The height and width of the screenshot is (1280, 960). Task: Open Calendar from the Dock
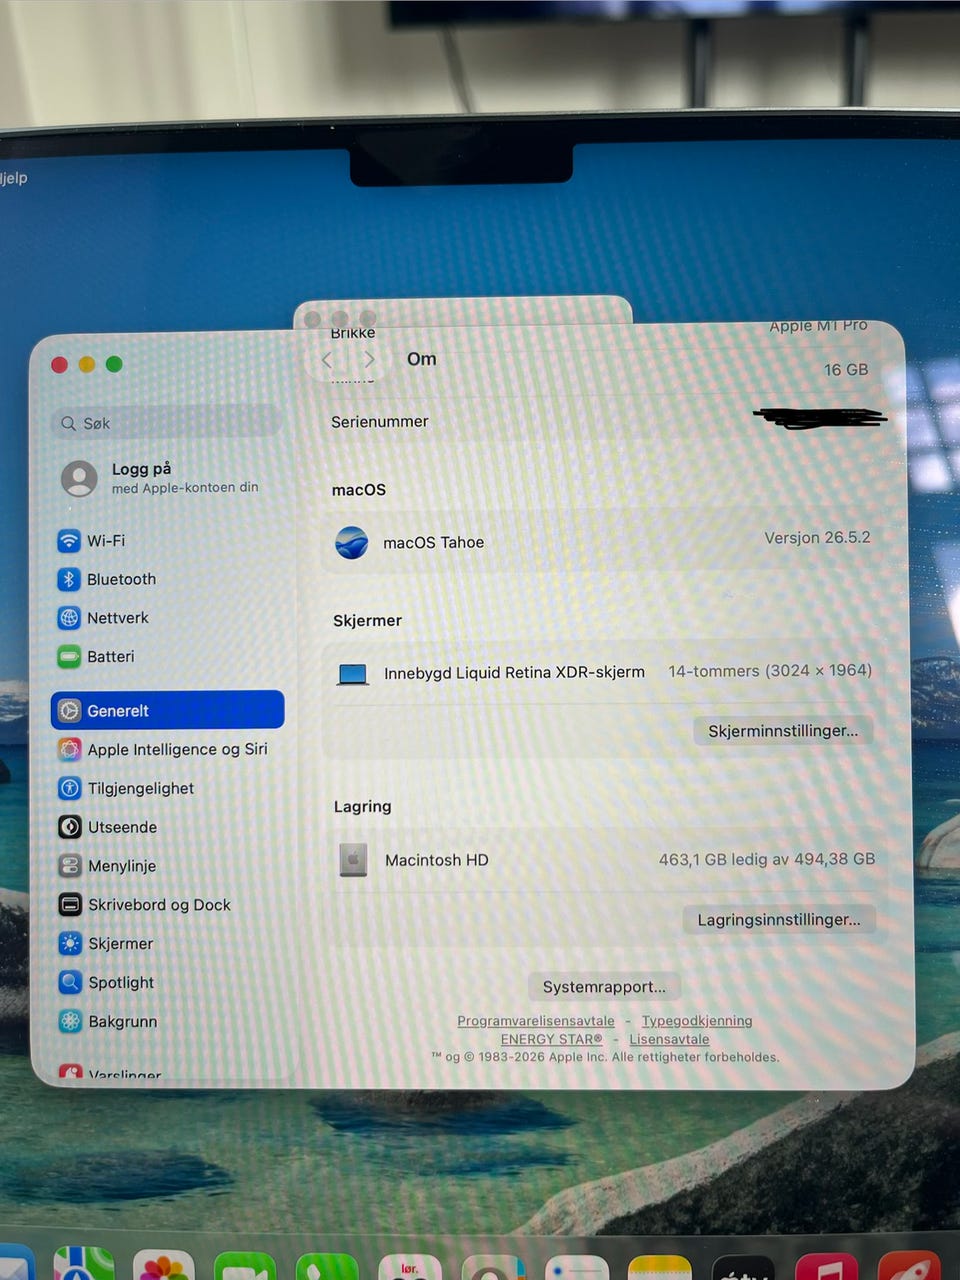(410, 1268)
